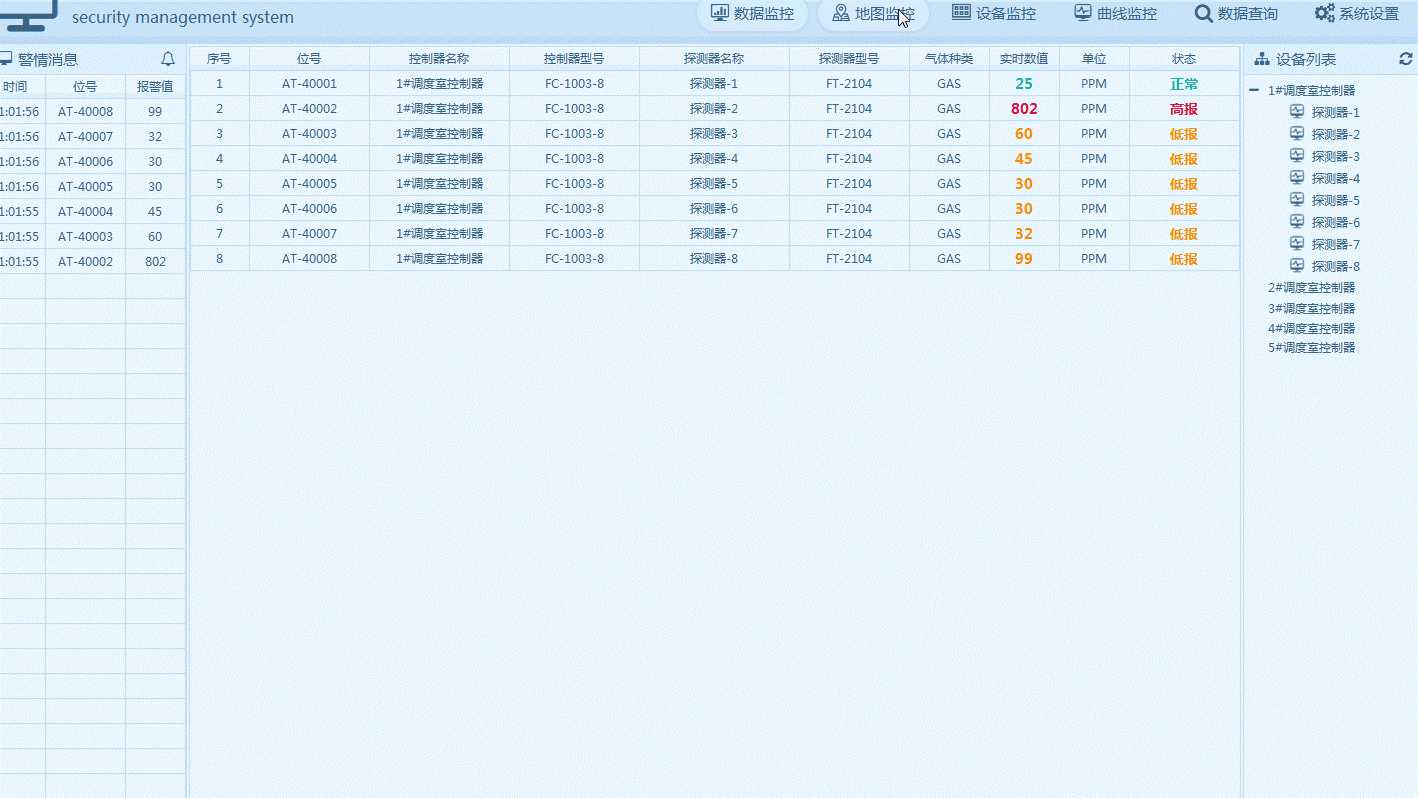Open 系统设置 tab
The width and height of the screenshot is (1418, 798).
tap(1357, 14)
